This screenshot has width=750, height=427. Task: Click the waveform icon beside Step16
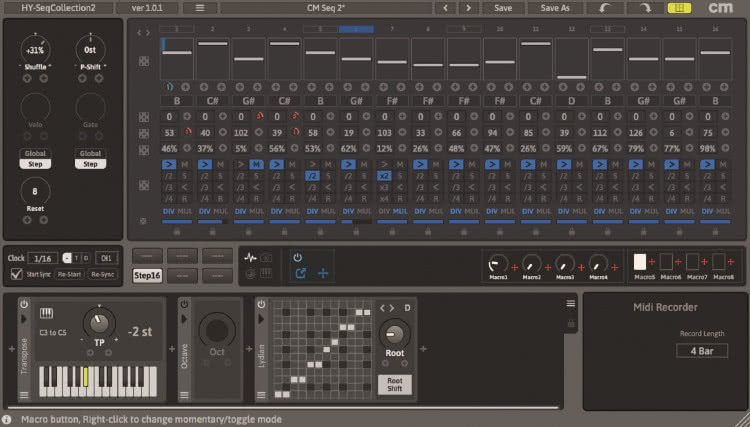pos(251,257)
